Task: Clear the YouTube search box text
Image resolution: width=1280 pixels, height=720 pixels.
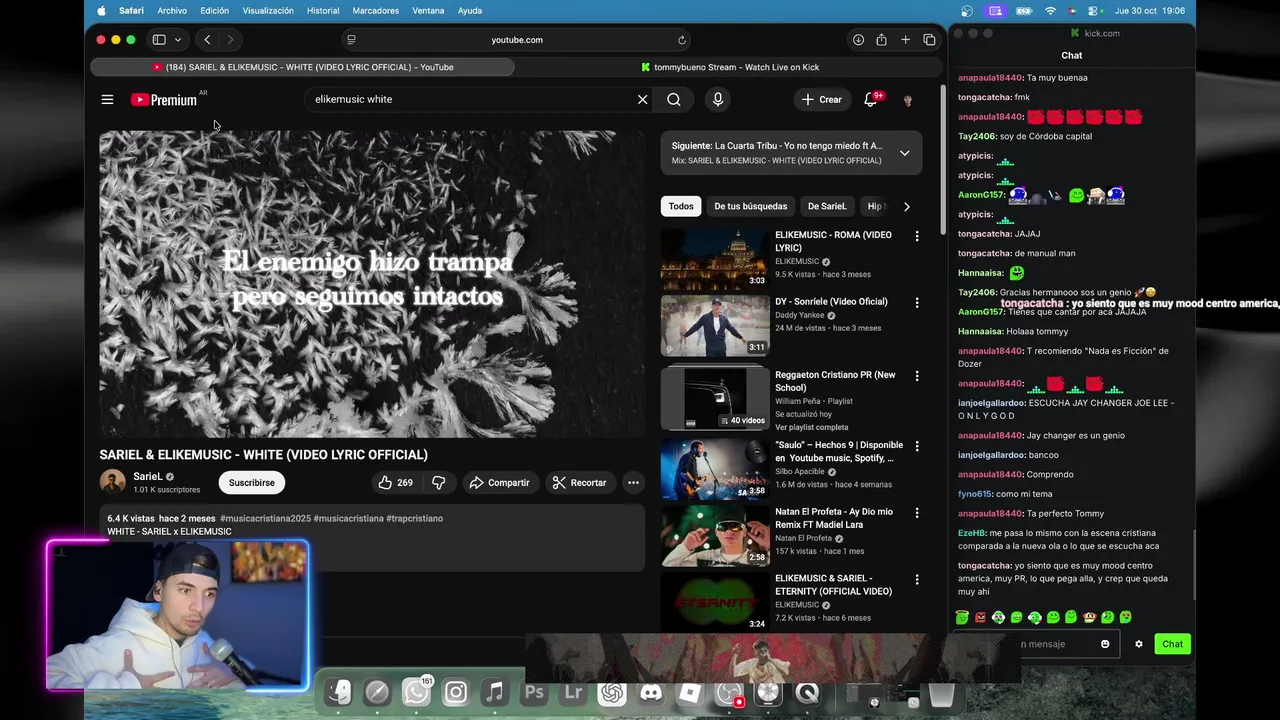Action: pos(643,99)
